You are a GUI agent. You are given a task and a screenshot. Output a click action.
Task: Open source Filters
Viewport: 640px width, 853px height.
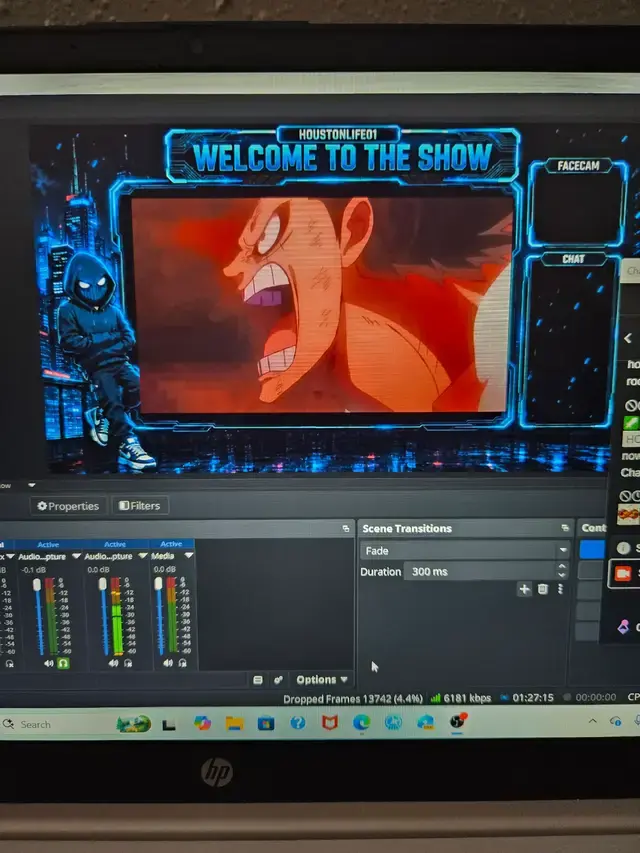[140, 505]
